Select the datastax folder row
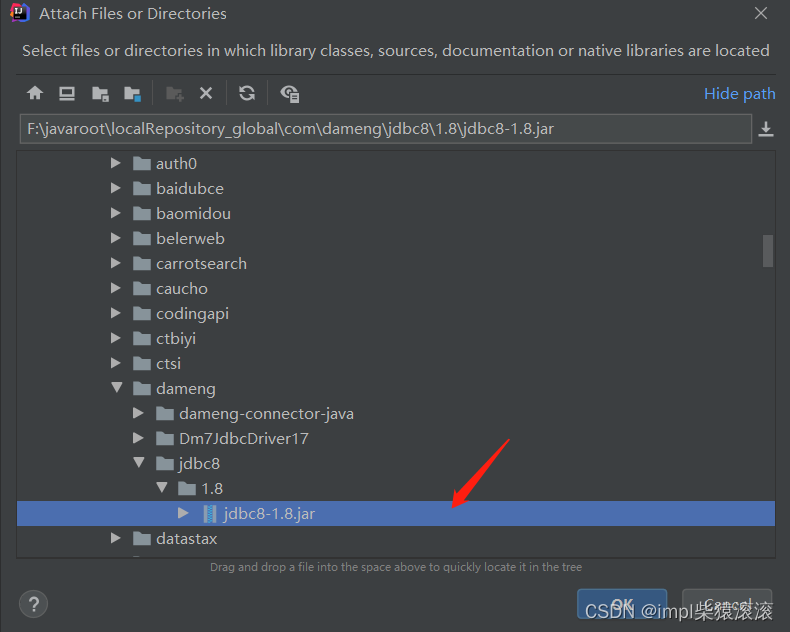Image resolution: width=790 pixels, height=632 pixels. point(396,539)
